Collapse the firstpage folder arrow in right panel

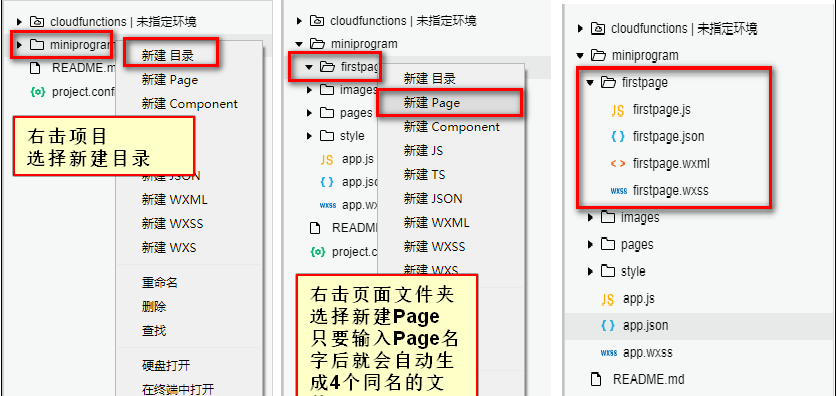pyautogui.click(x=590, y=83)
